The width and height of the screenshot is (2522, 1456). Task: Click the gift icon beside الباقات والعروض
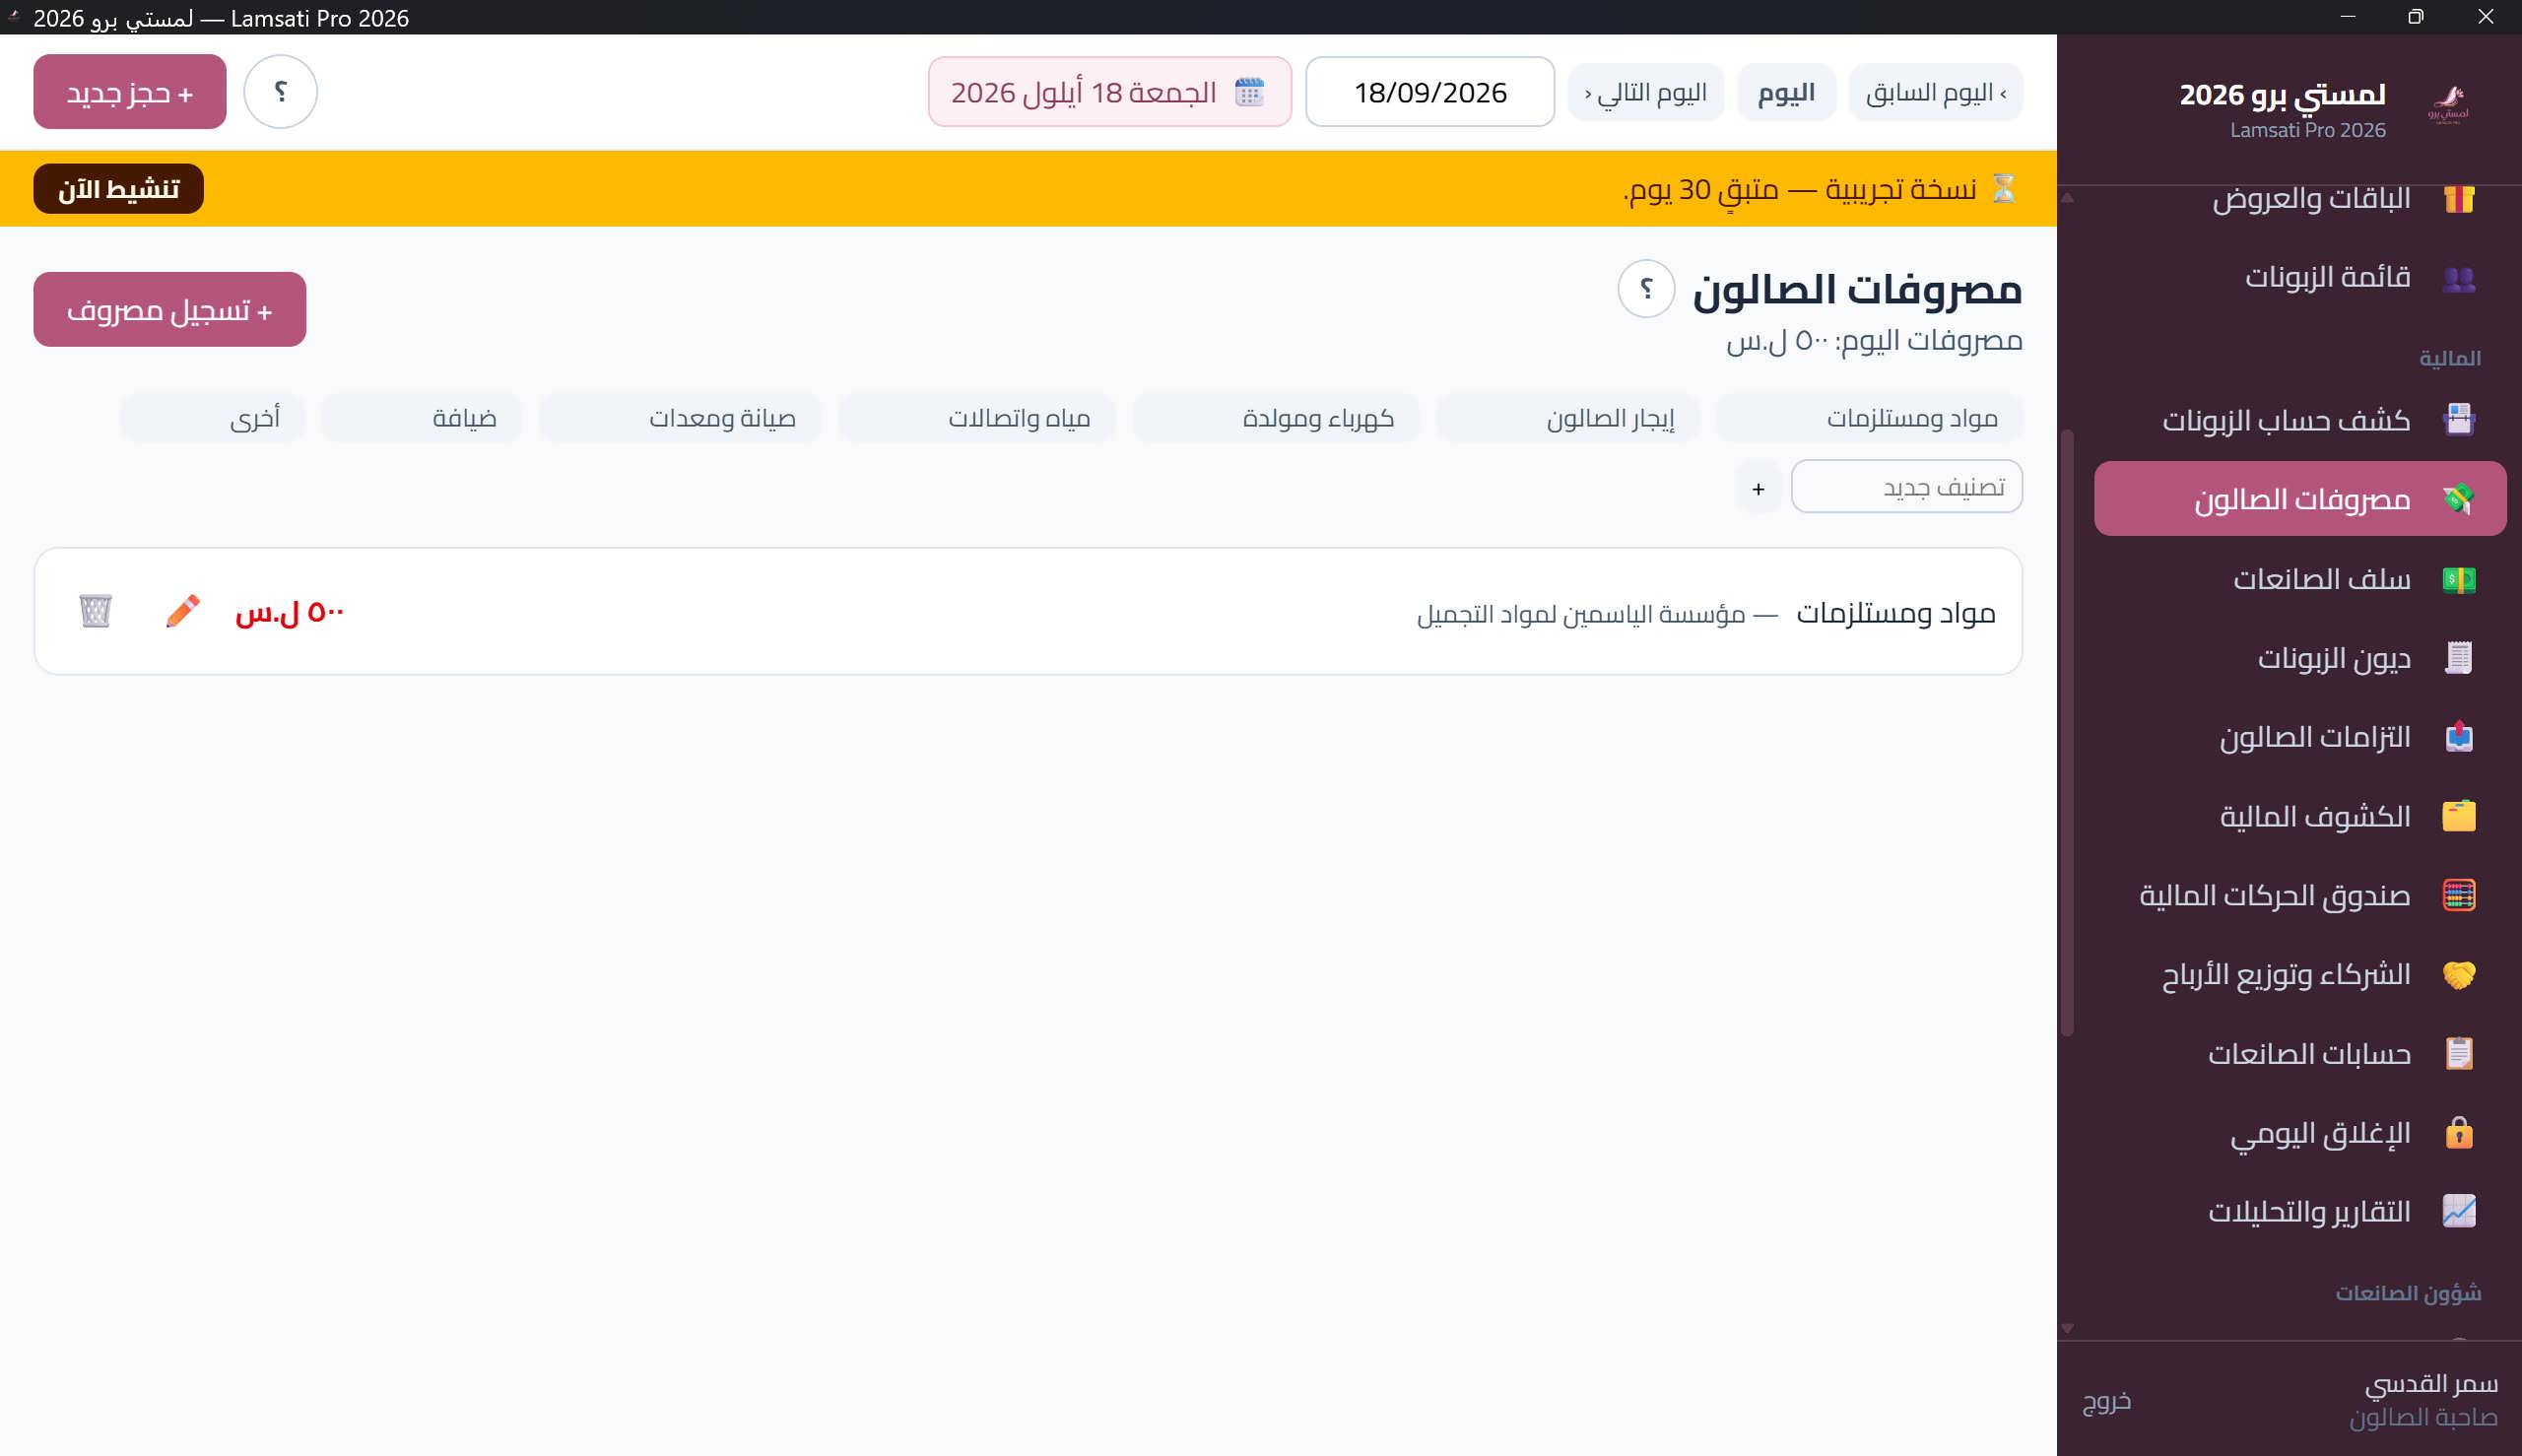(x=2458, y=199)
